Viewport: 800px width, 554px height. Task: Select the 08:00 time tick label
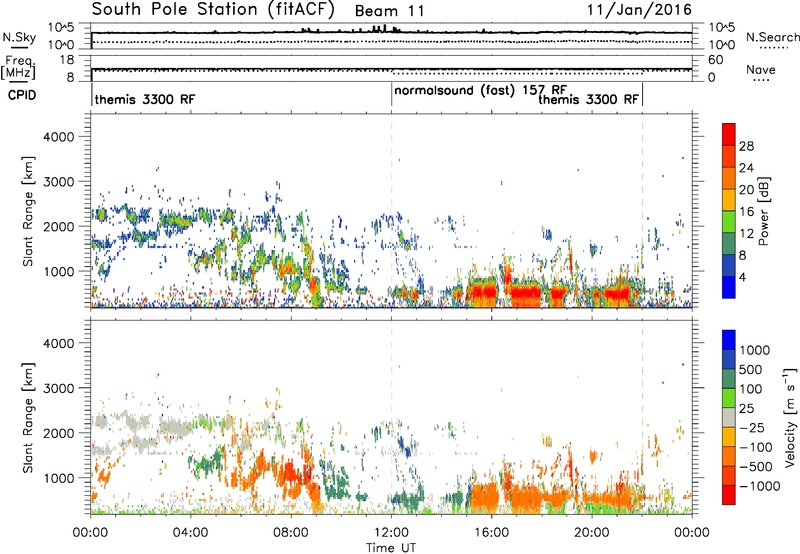[291, 533]
